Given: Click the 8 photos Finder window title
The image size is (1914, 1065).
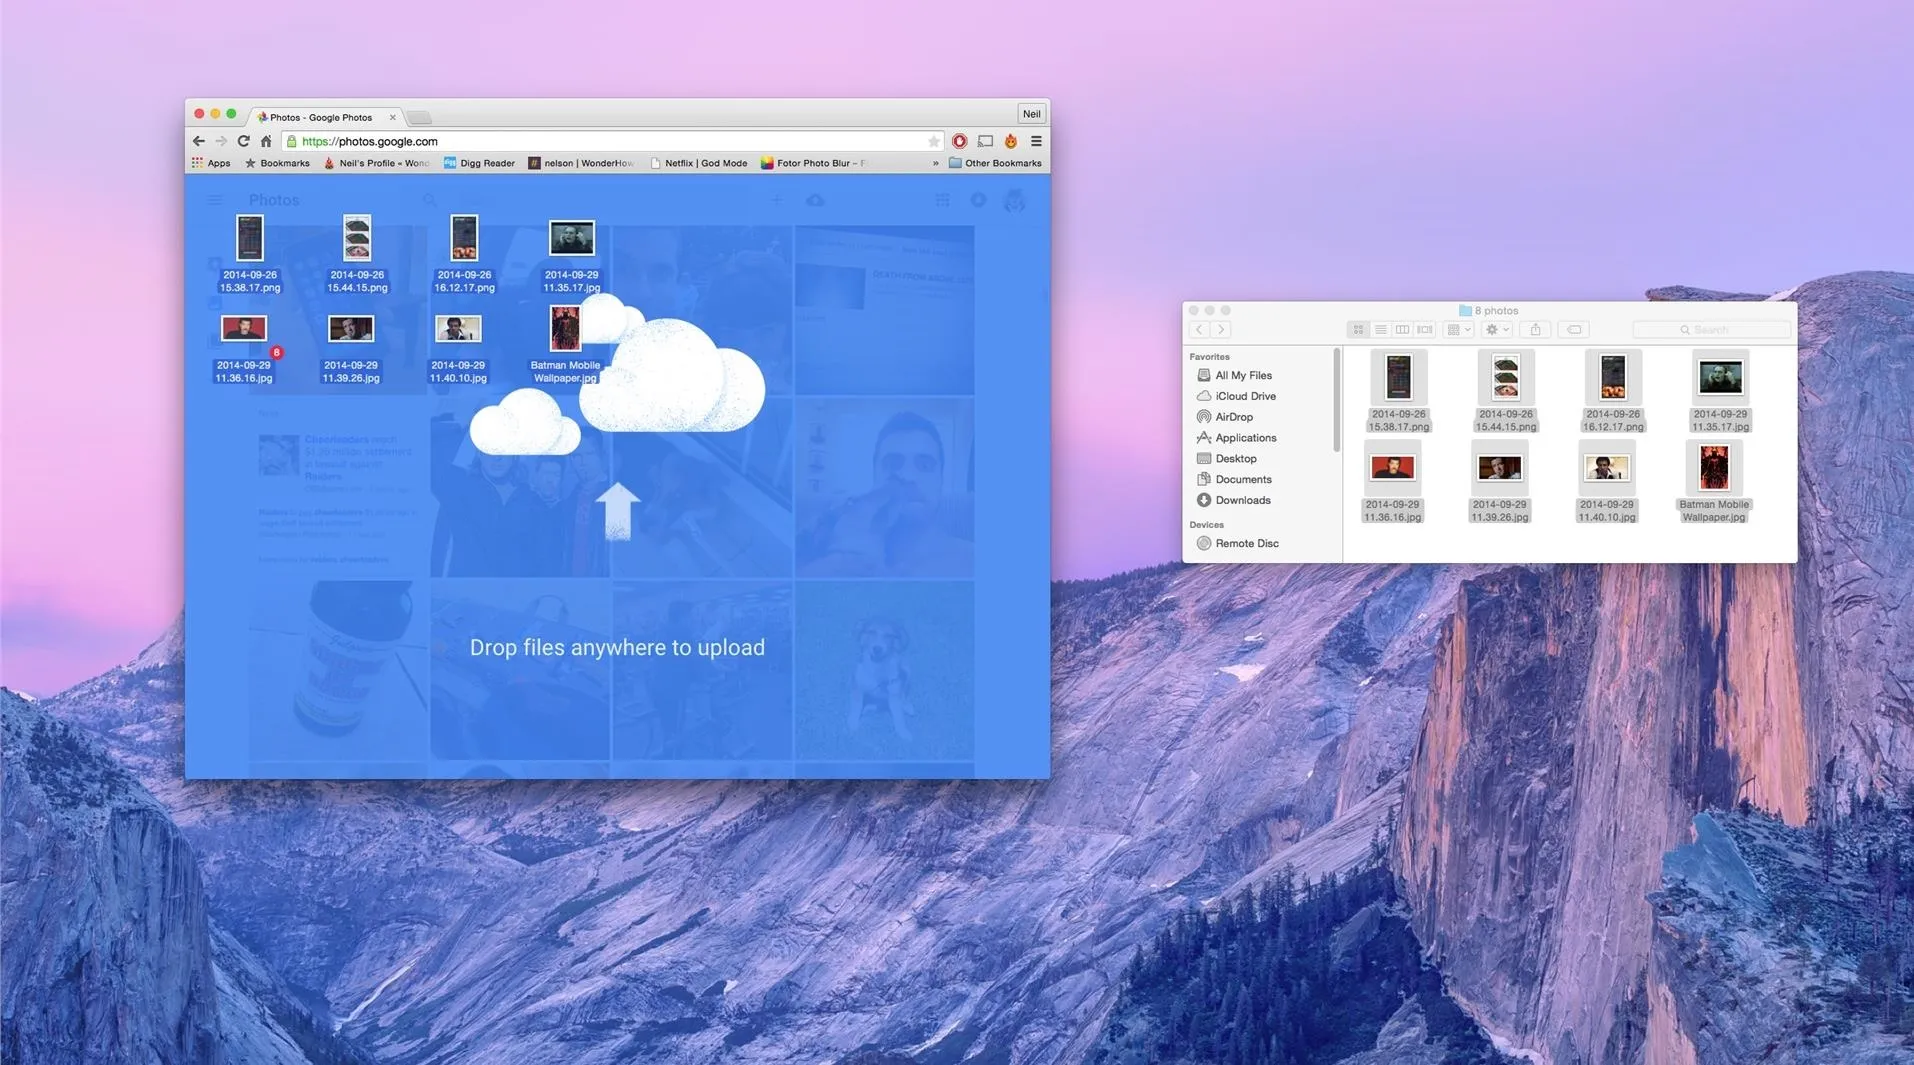Looking at the screenshot, I should [x=1488, y=310].
